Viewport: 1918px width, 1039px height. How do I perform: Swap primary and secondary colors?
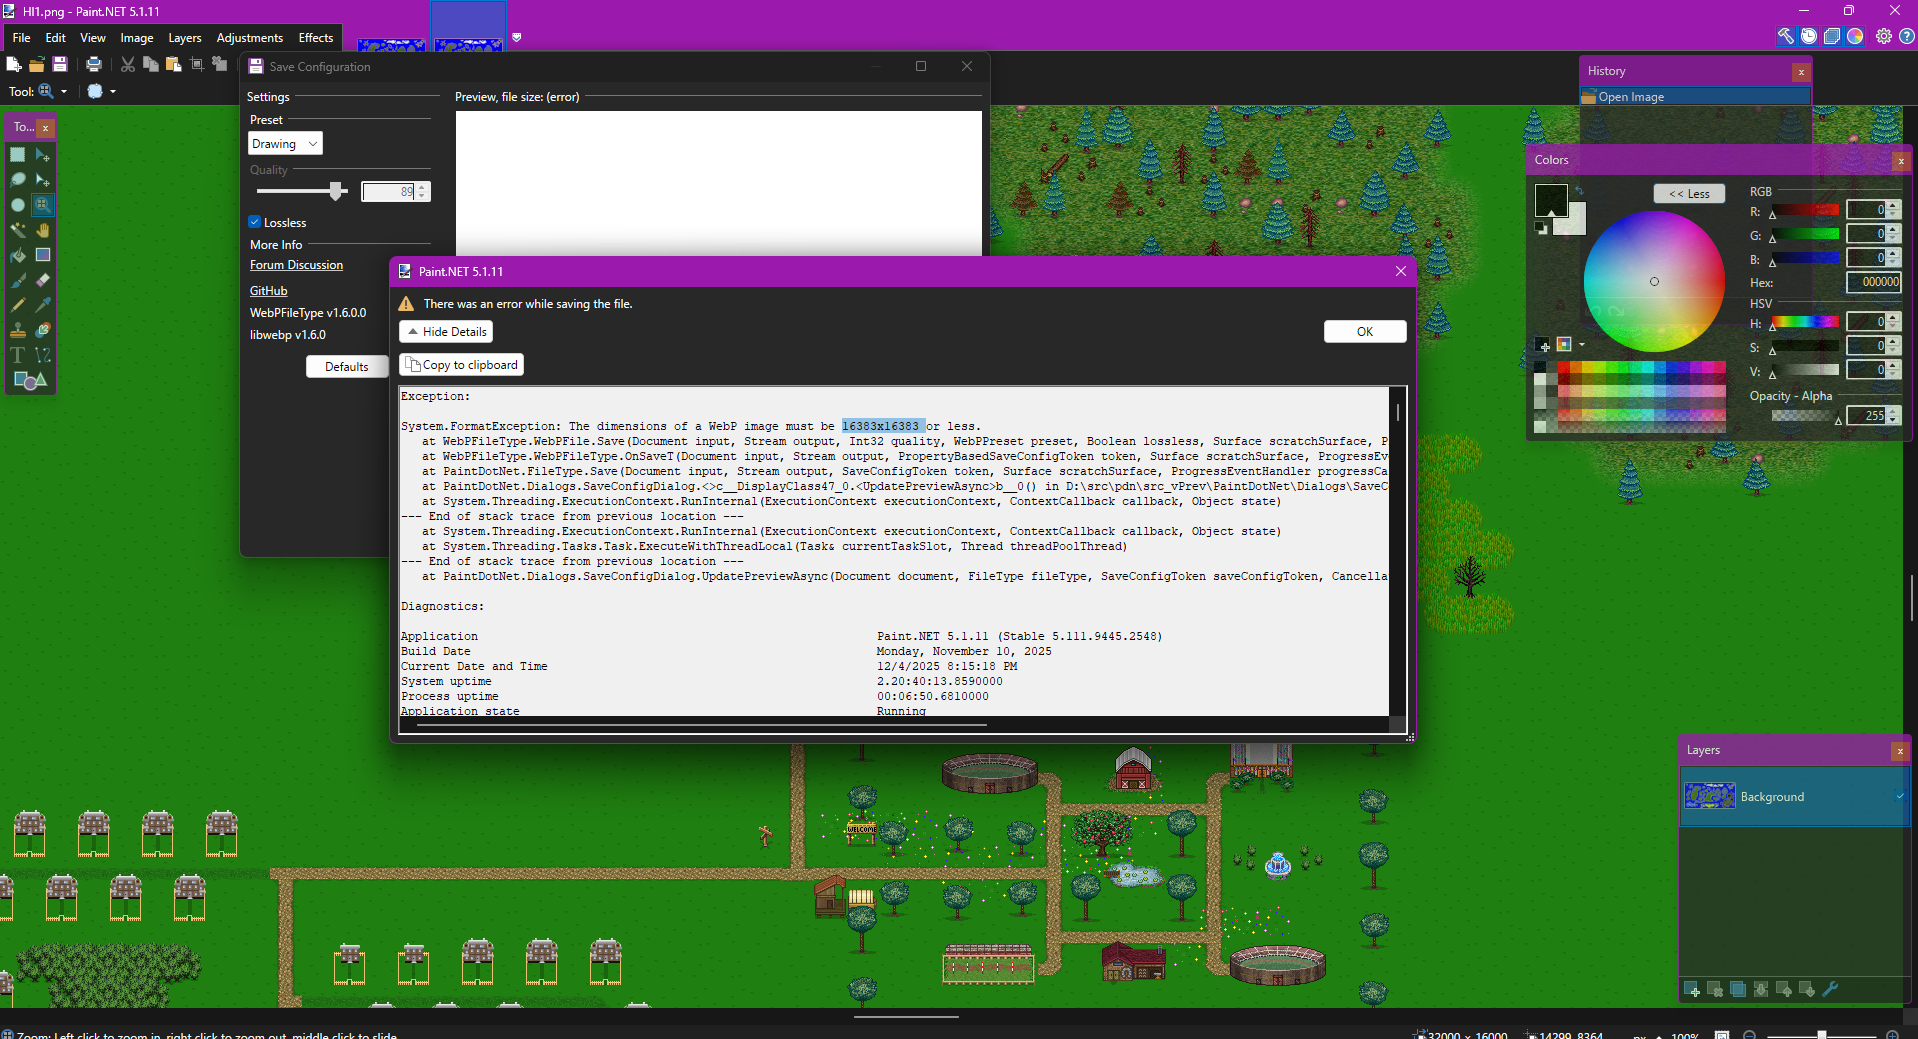click(x=1579, y=190)
